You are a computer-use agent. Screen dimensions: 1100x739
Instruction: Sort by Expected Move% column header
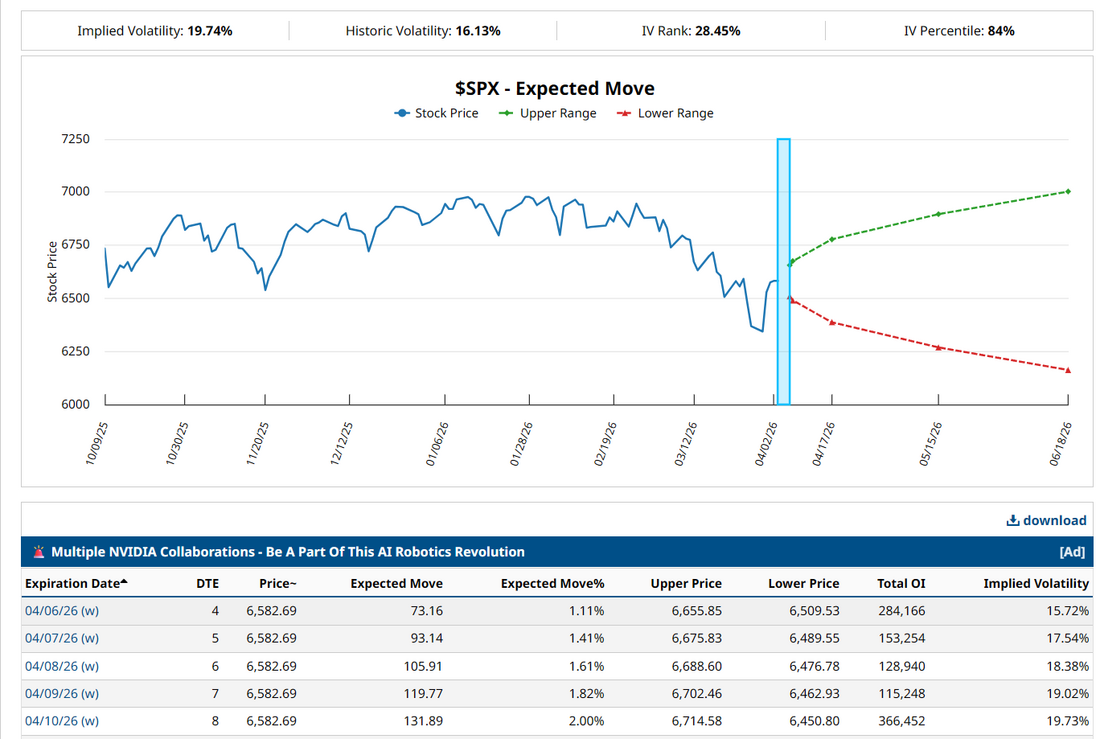552,584
